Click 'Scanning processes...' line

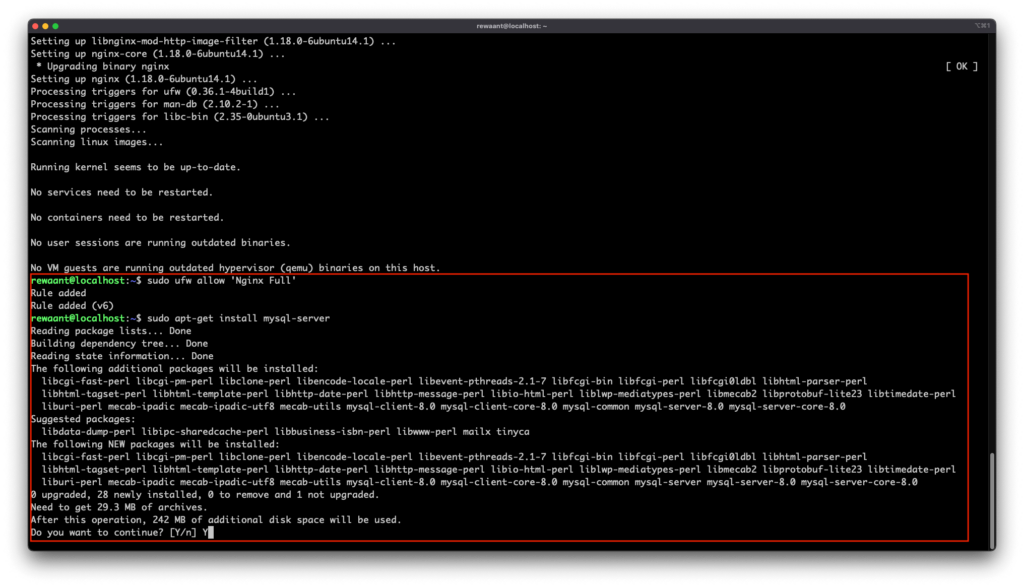88,129
